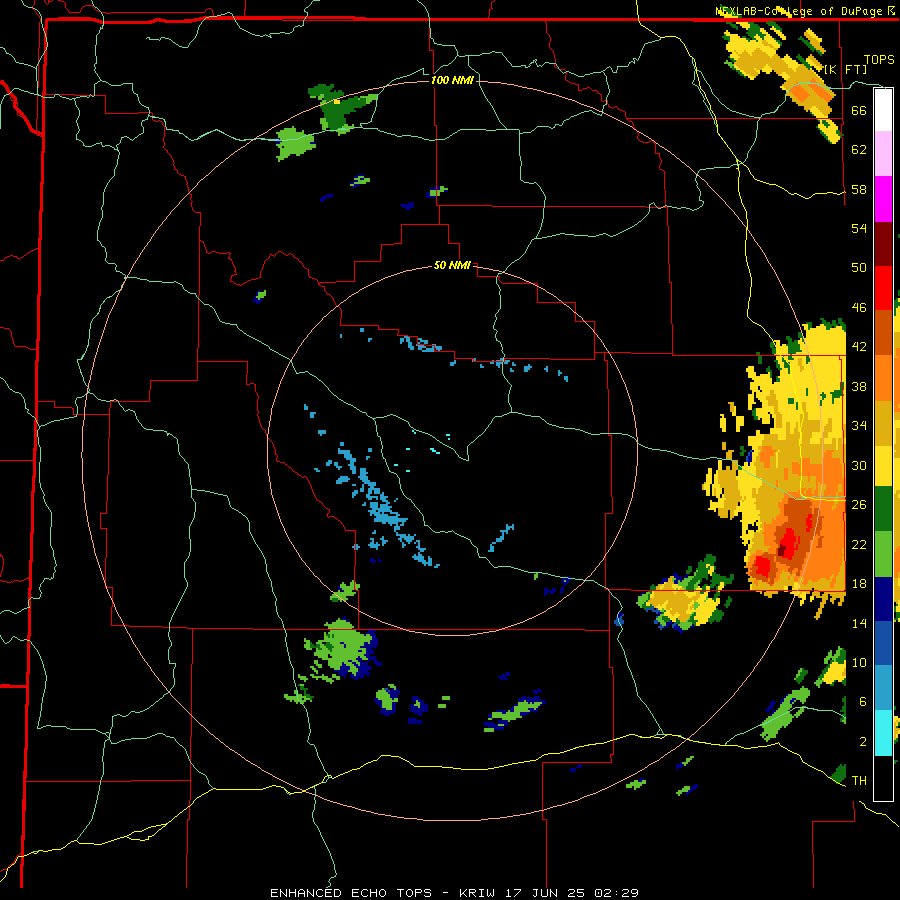Screen dimensions: 900x900
Task: Click the '66' legend value
Action: (859, 110)
